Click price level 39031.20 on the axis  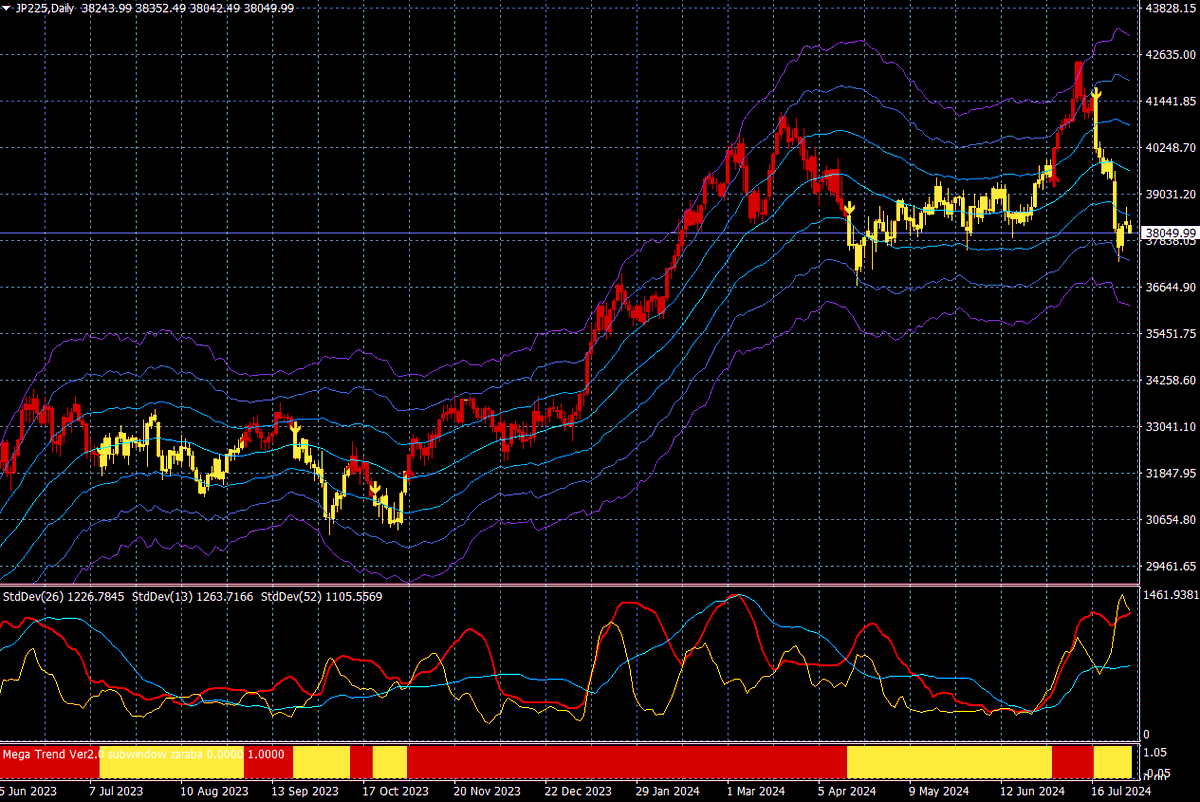click(1169, 194)
